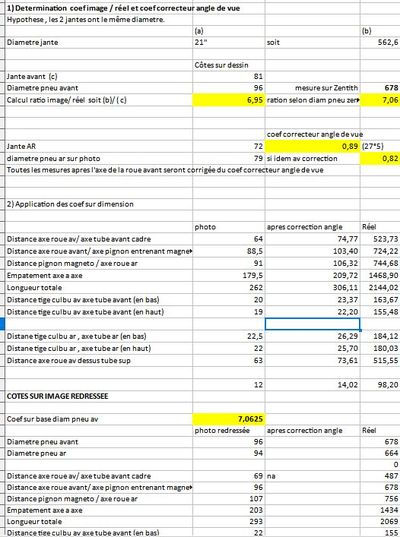The height and width of the screenshot is (537, 400).
Task: Select the 'Coef sur base diam pneu av' cell
Action: (99, 419)
